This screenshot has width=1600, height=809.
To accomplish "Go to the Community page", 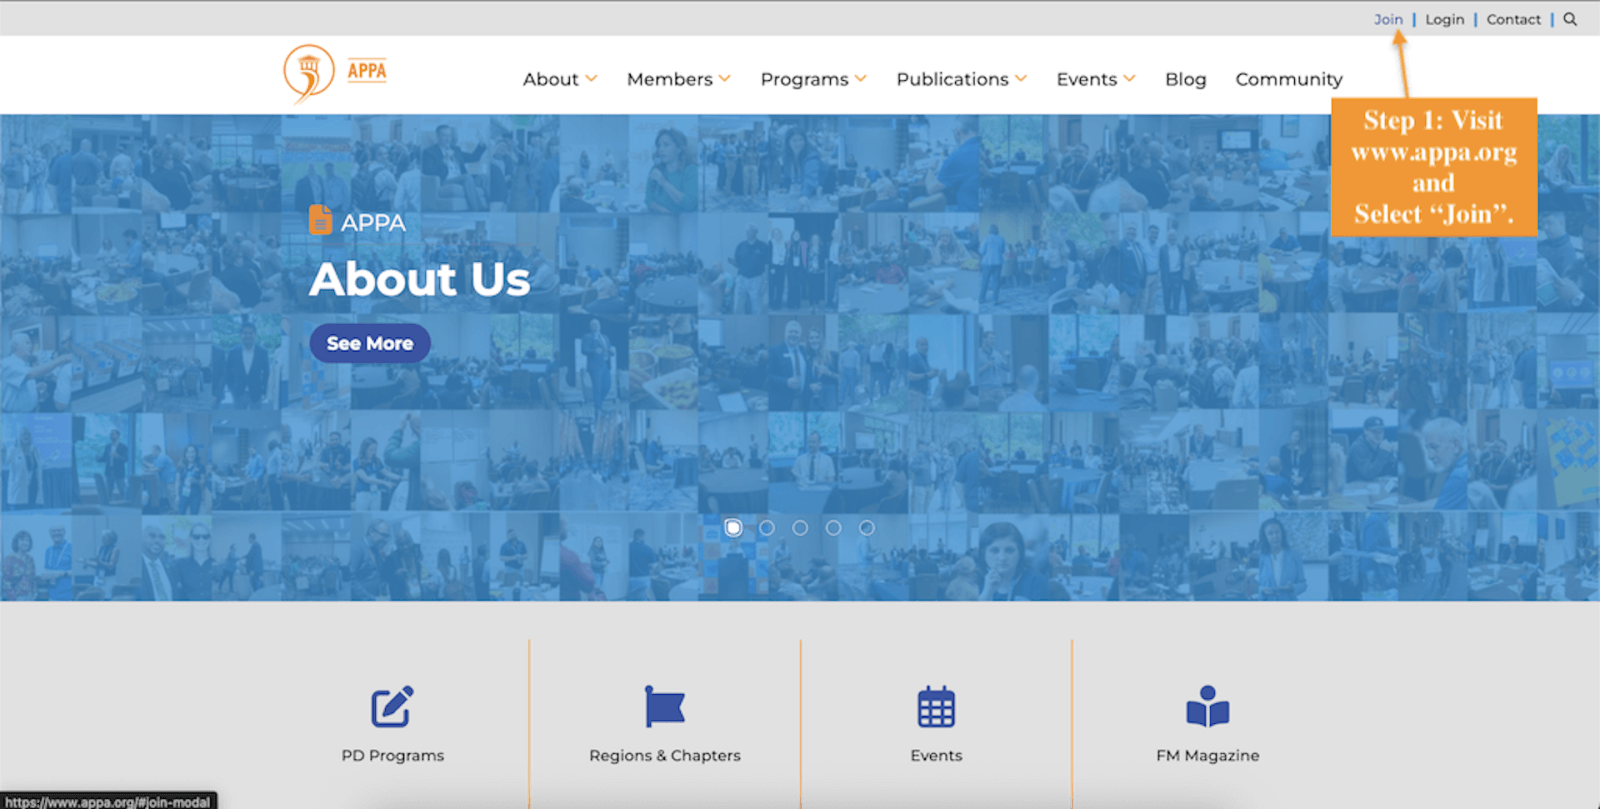I will tap(1288, 79).
